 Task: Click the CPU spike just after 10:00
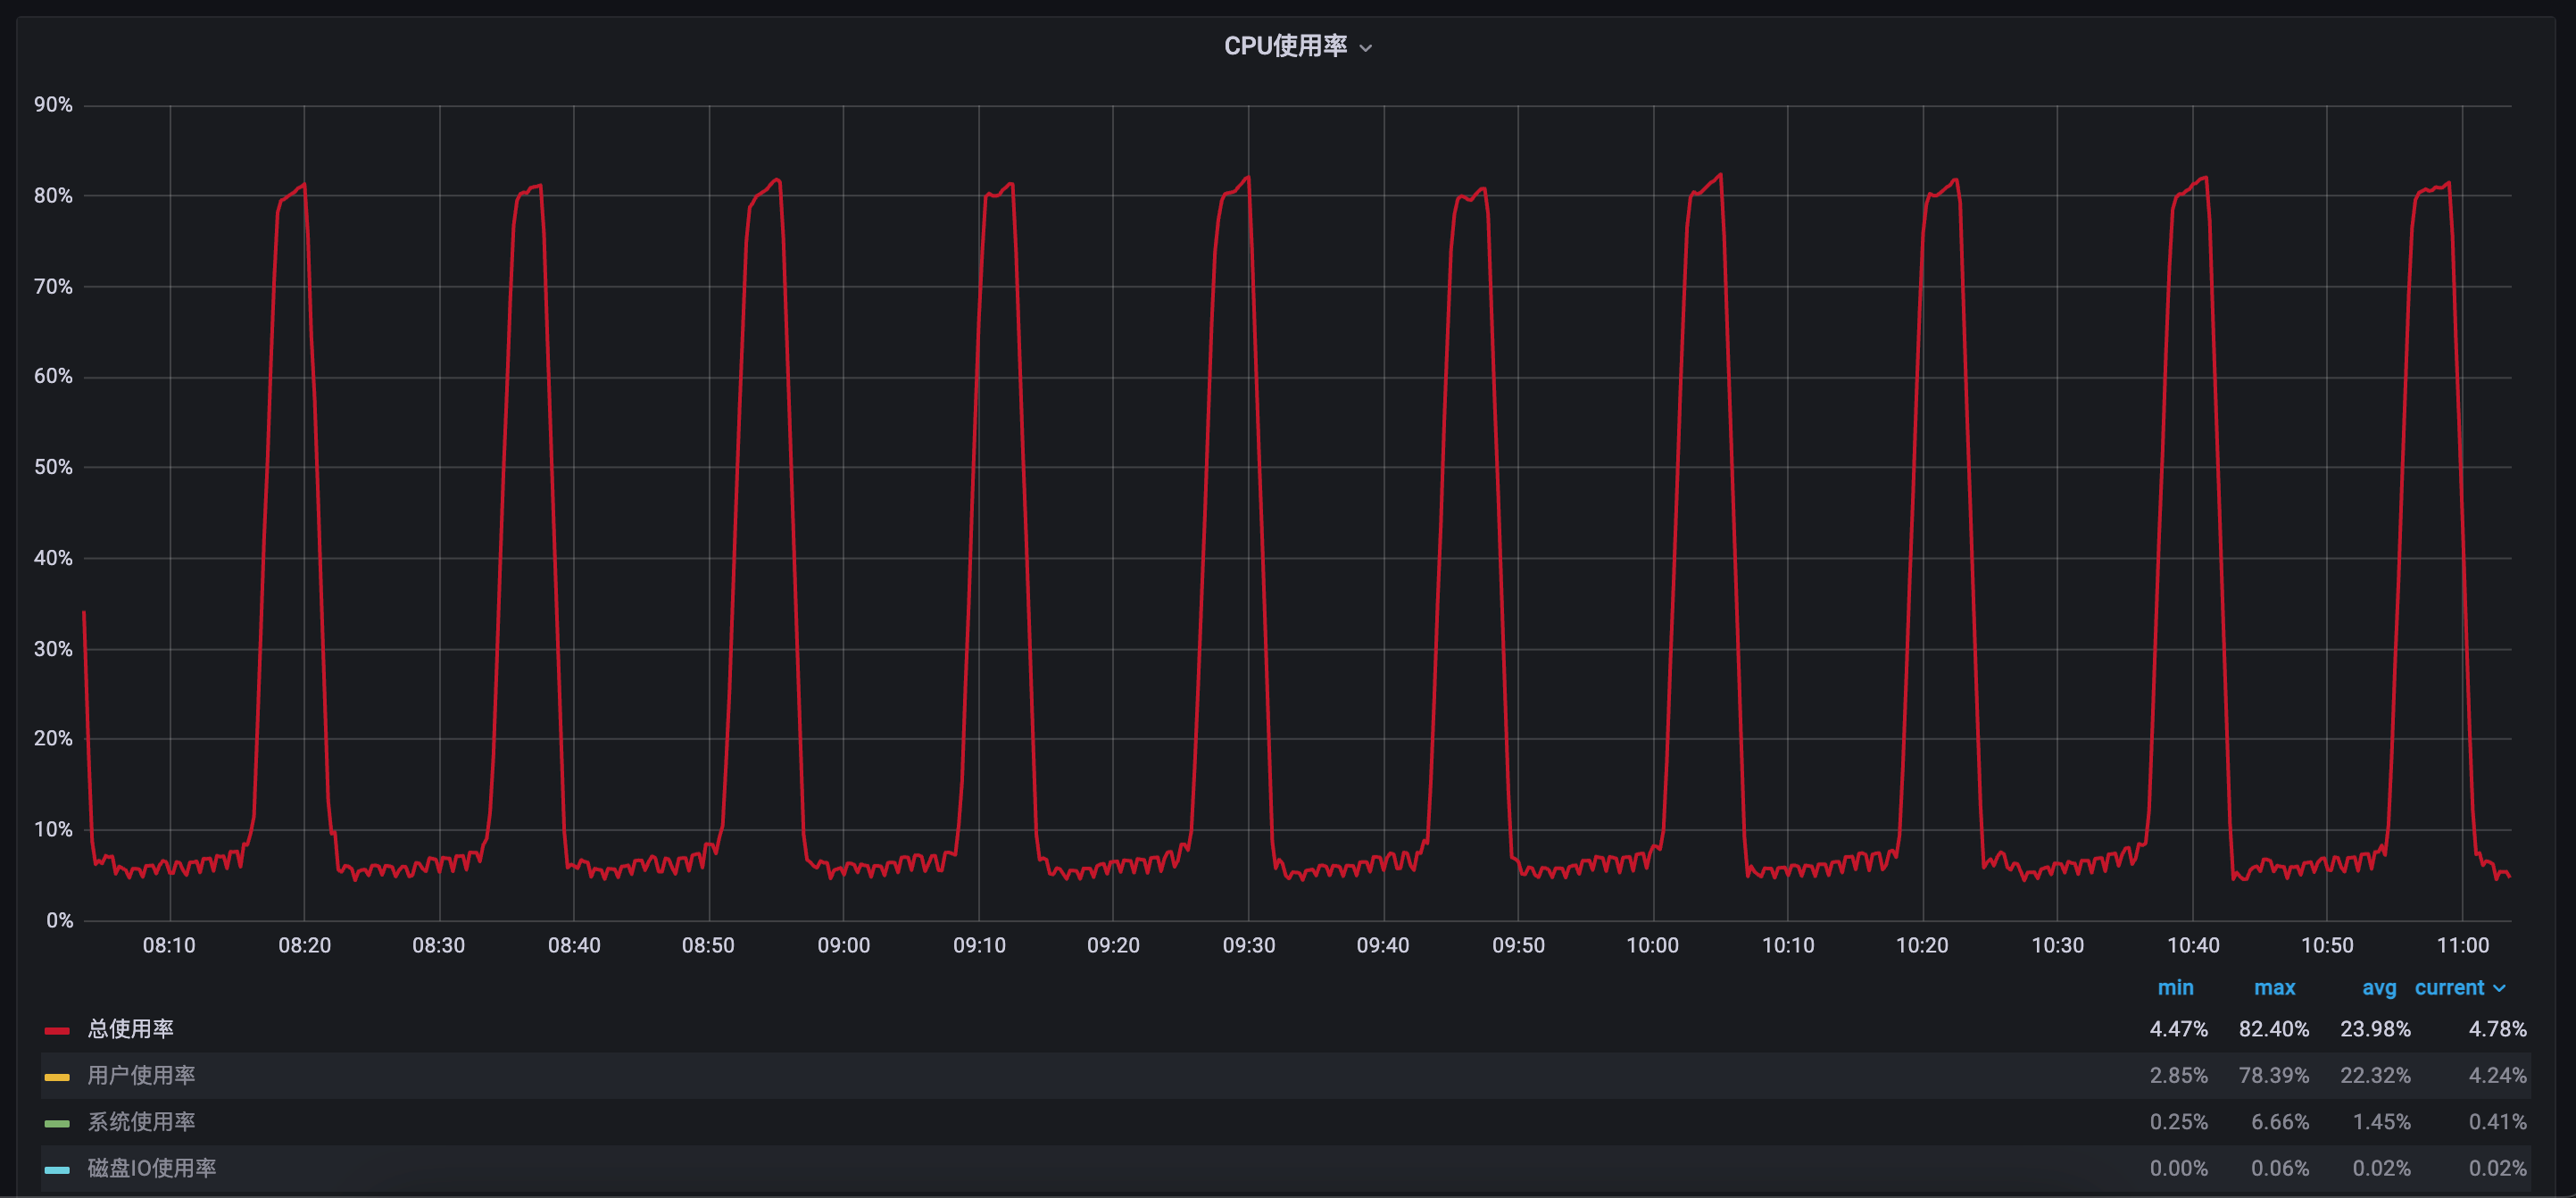1719,177
